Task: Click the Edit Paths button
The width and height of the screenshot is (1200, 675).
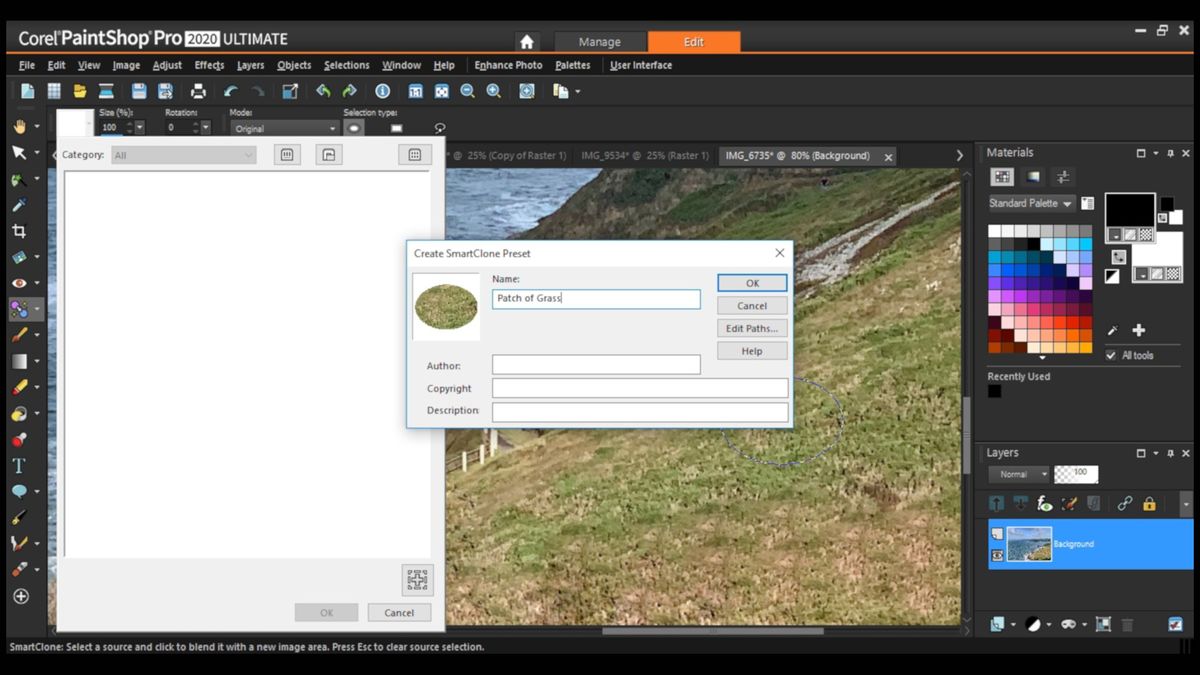Action: pyautogui.click(x=752, y=328)
